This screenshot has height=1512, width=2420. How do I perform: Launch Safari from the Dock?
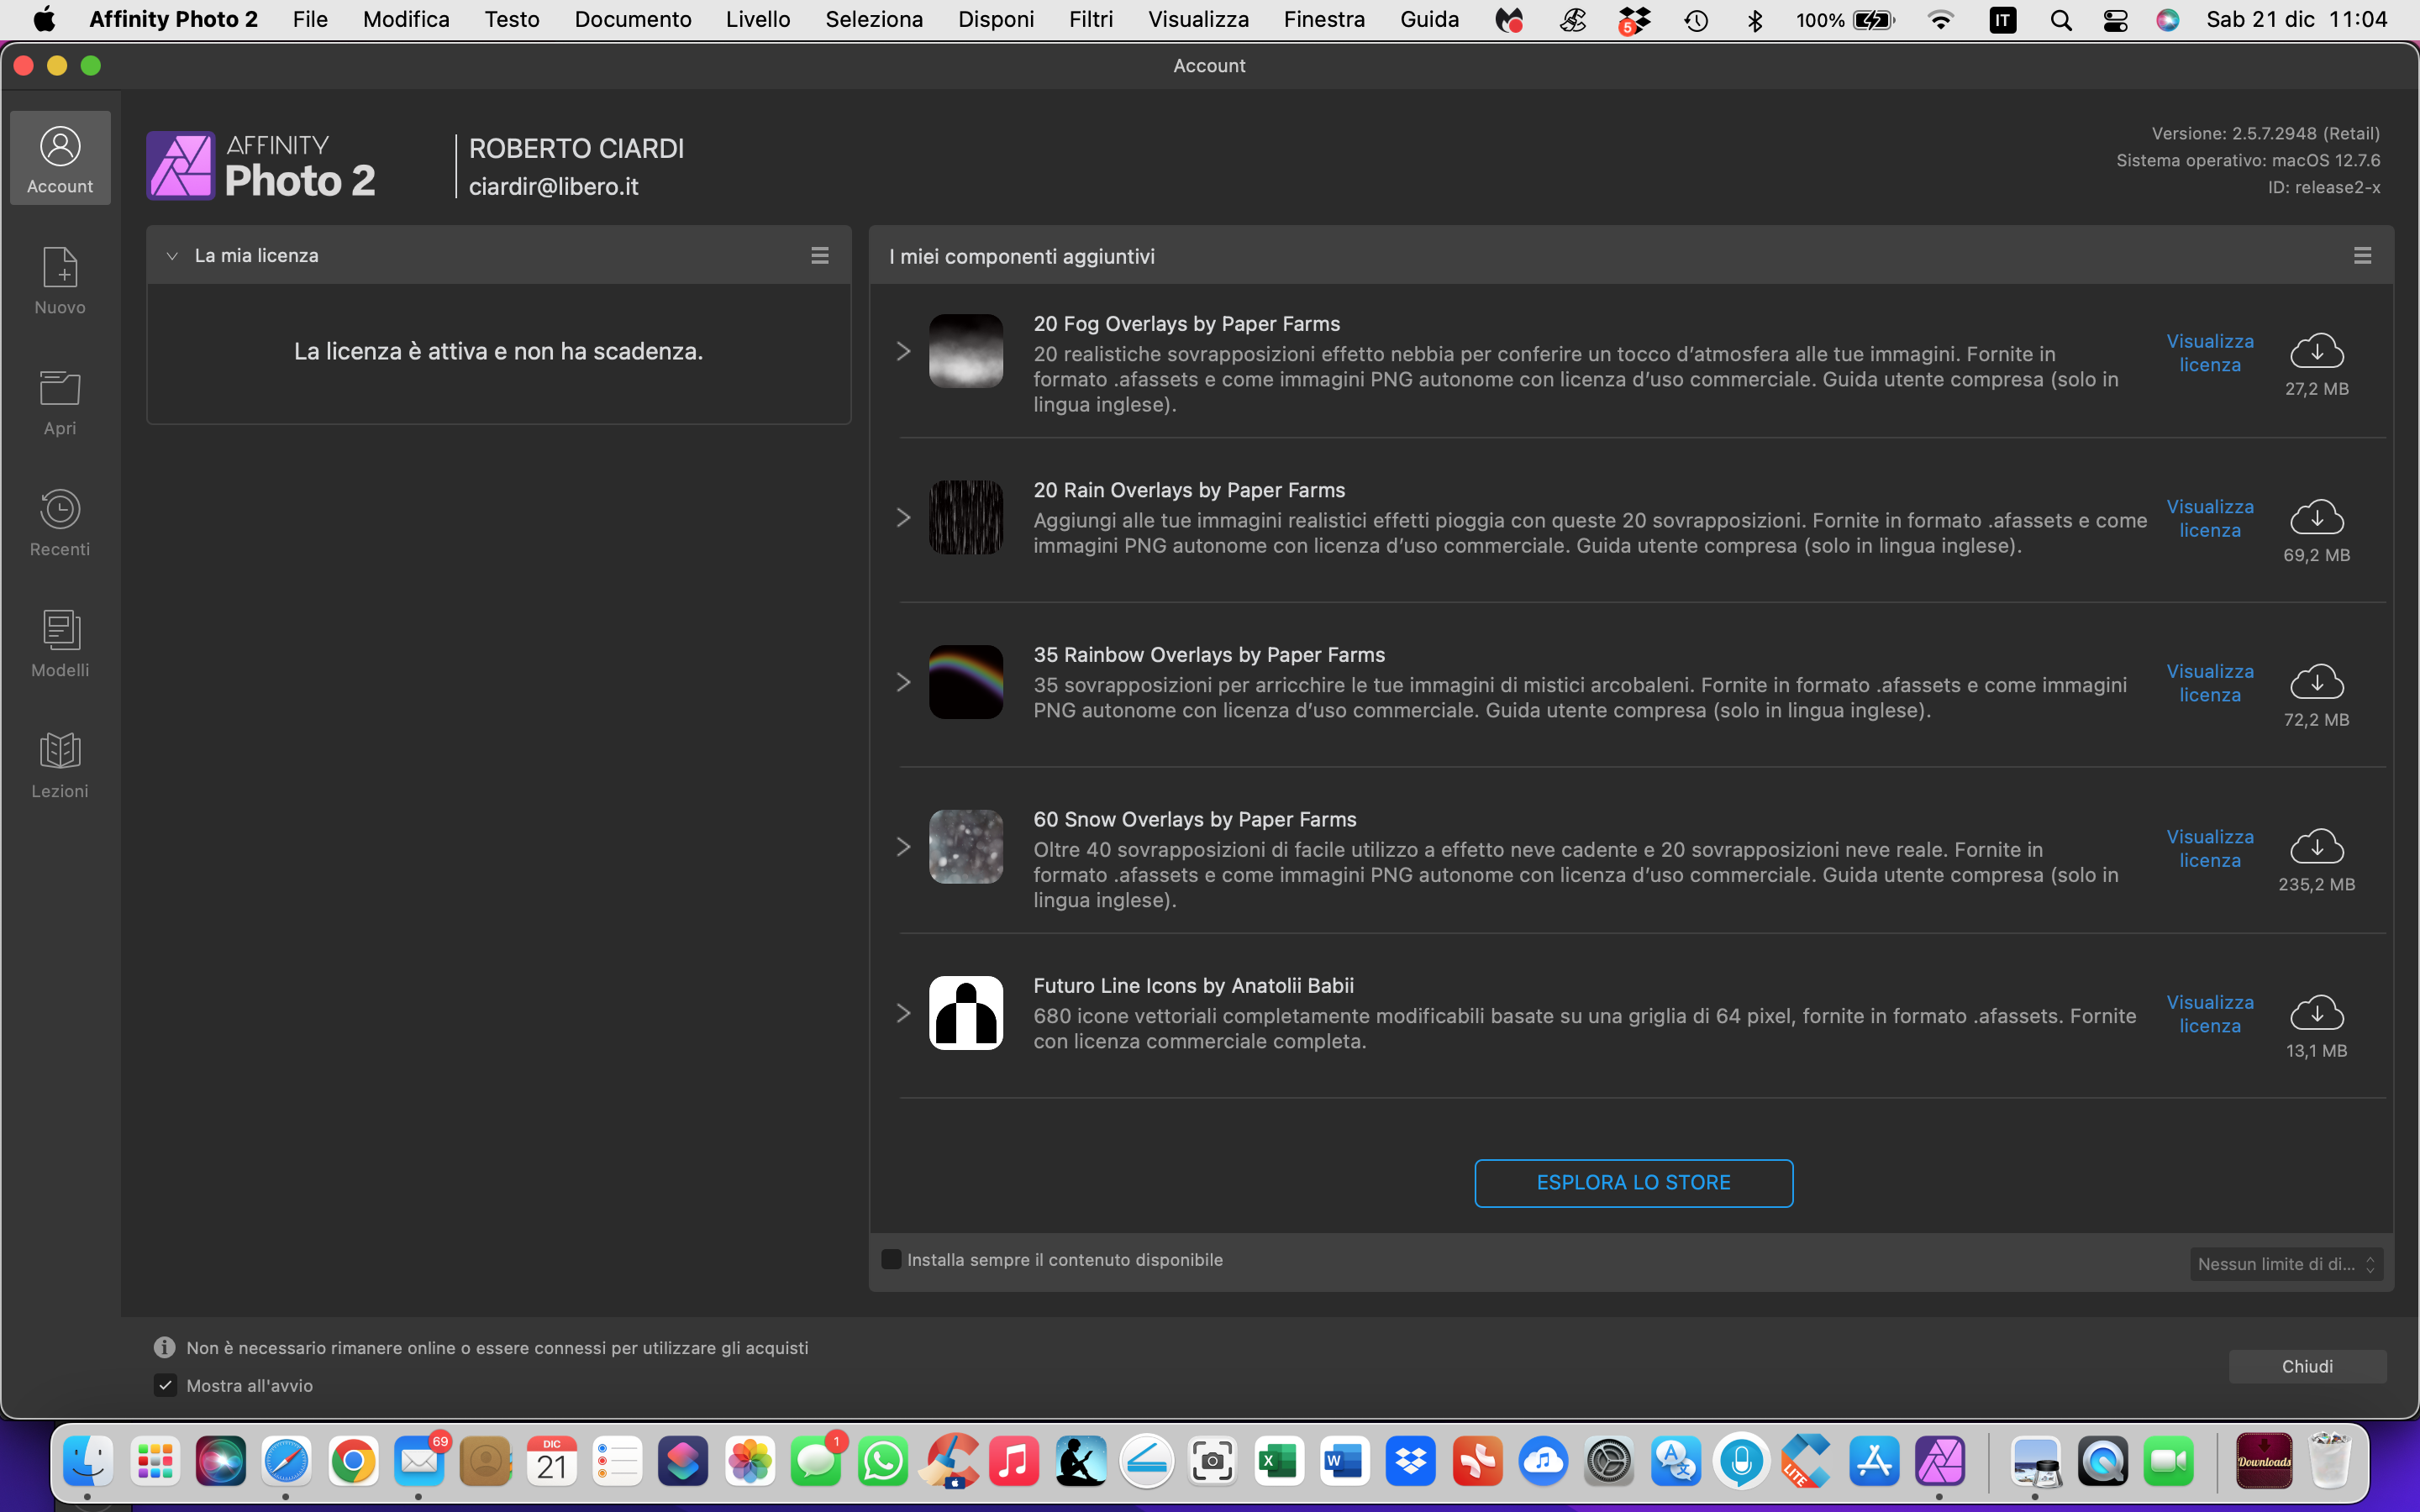pyautogui.click(x=286, y=1462)
